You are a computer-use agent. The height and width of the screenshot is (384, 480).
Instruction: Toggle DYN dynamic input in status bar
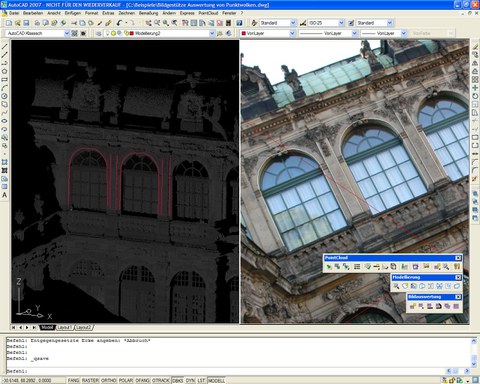190,380
